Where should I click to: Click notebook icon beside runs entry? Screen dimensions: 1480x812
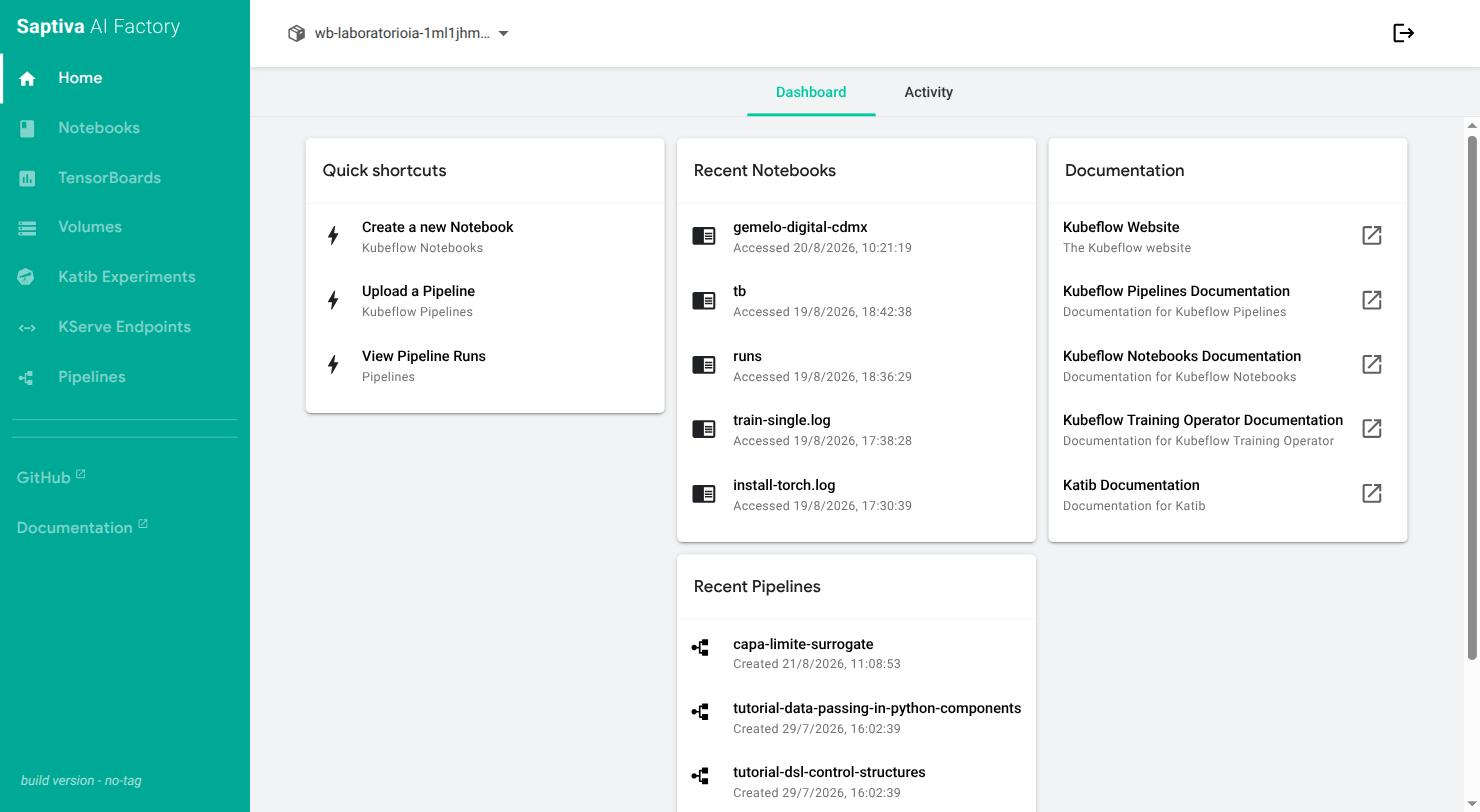[704, 365]
